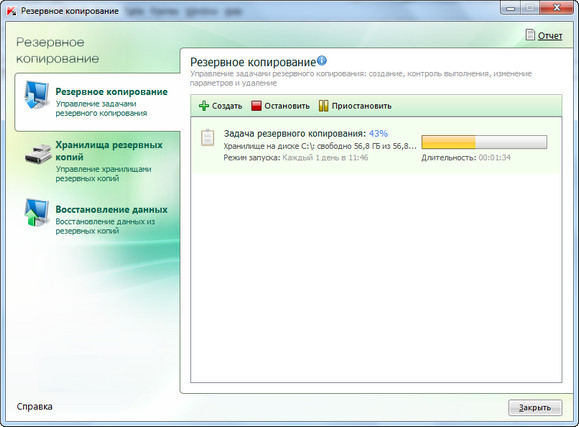
Task: Click the clipboard backup task icon
Action: point(208,137)
